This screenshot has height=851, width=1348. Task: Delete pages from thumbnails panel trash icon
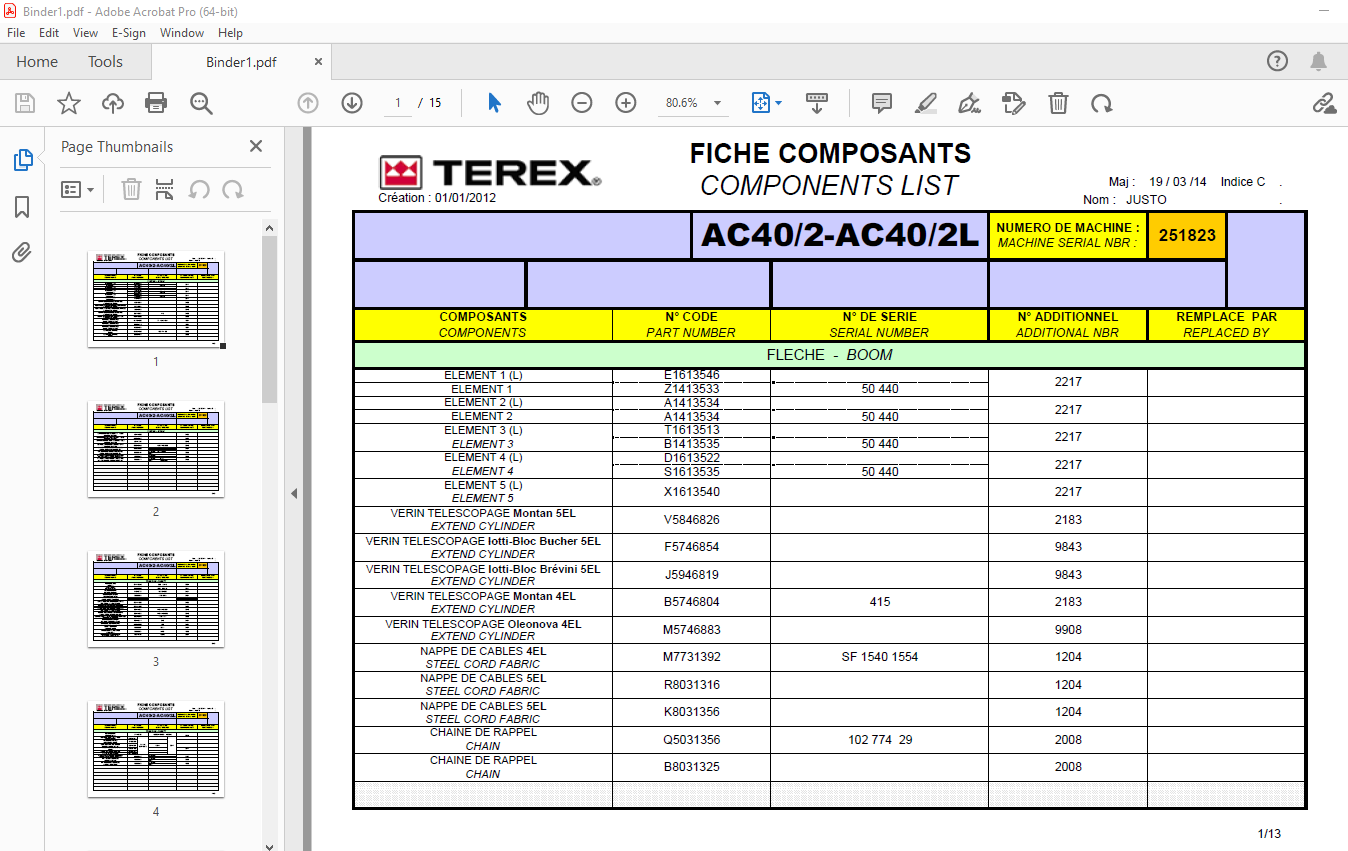tap(131, 189)
